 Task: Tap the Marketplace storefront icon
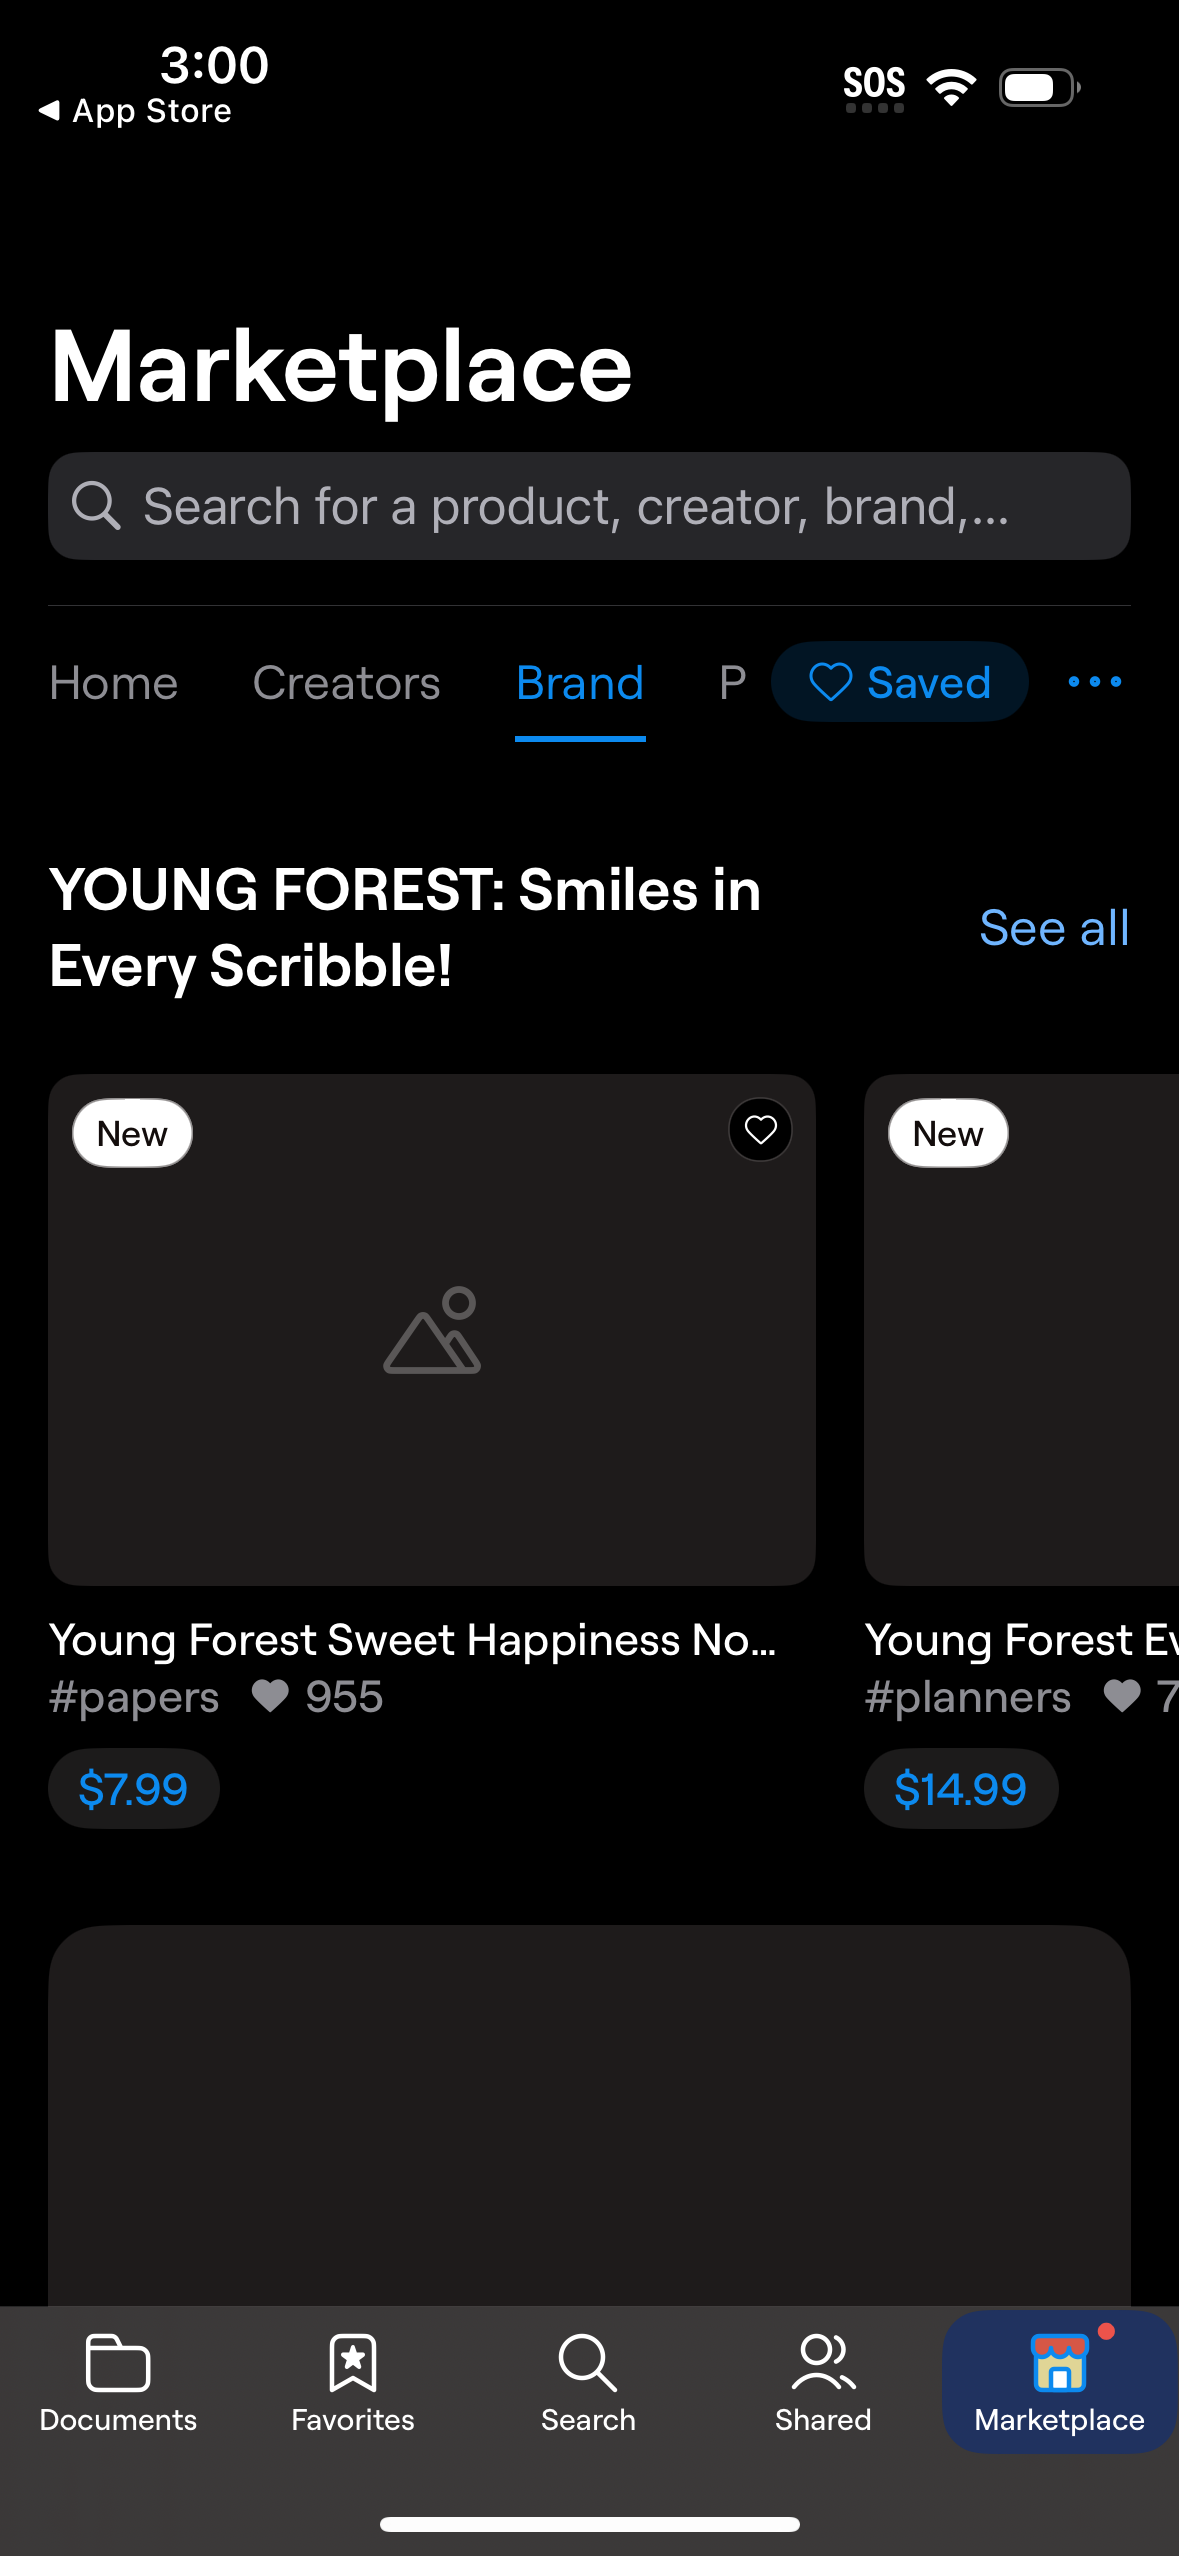pos(1059,2362)
